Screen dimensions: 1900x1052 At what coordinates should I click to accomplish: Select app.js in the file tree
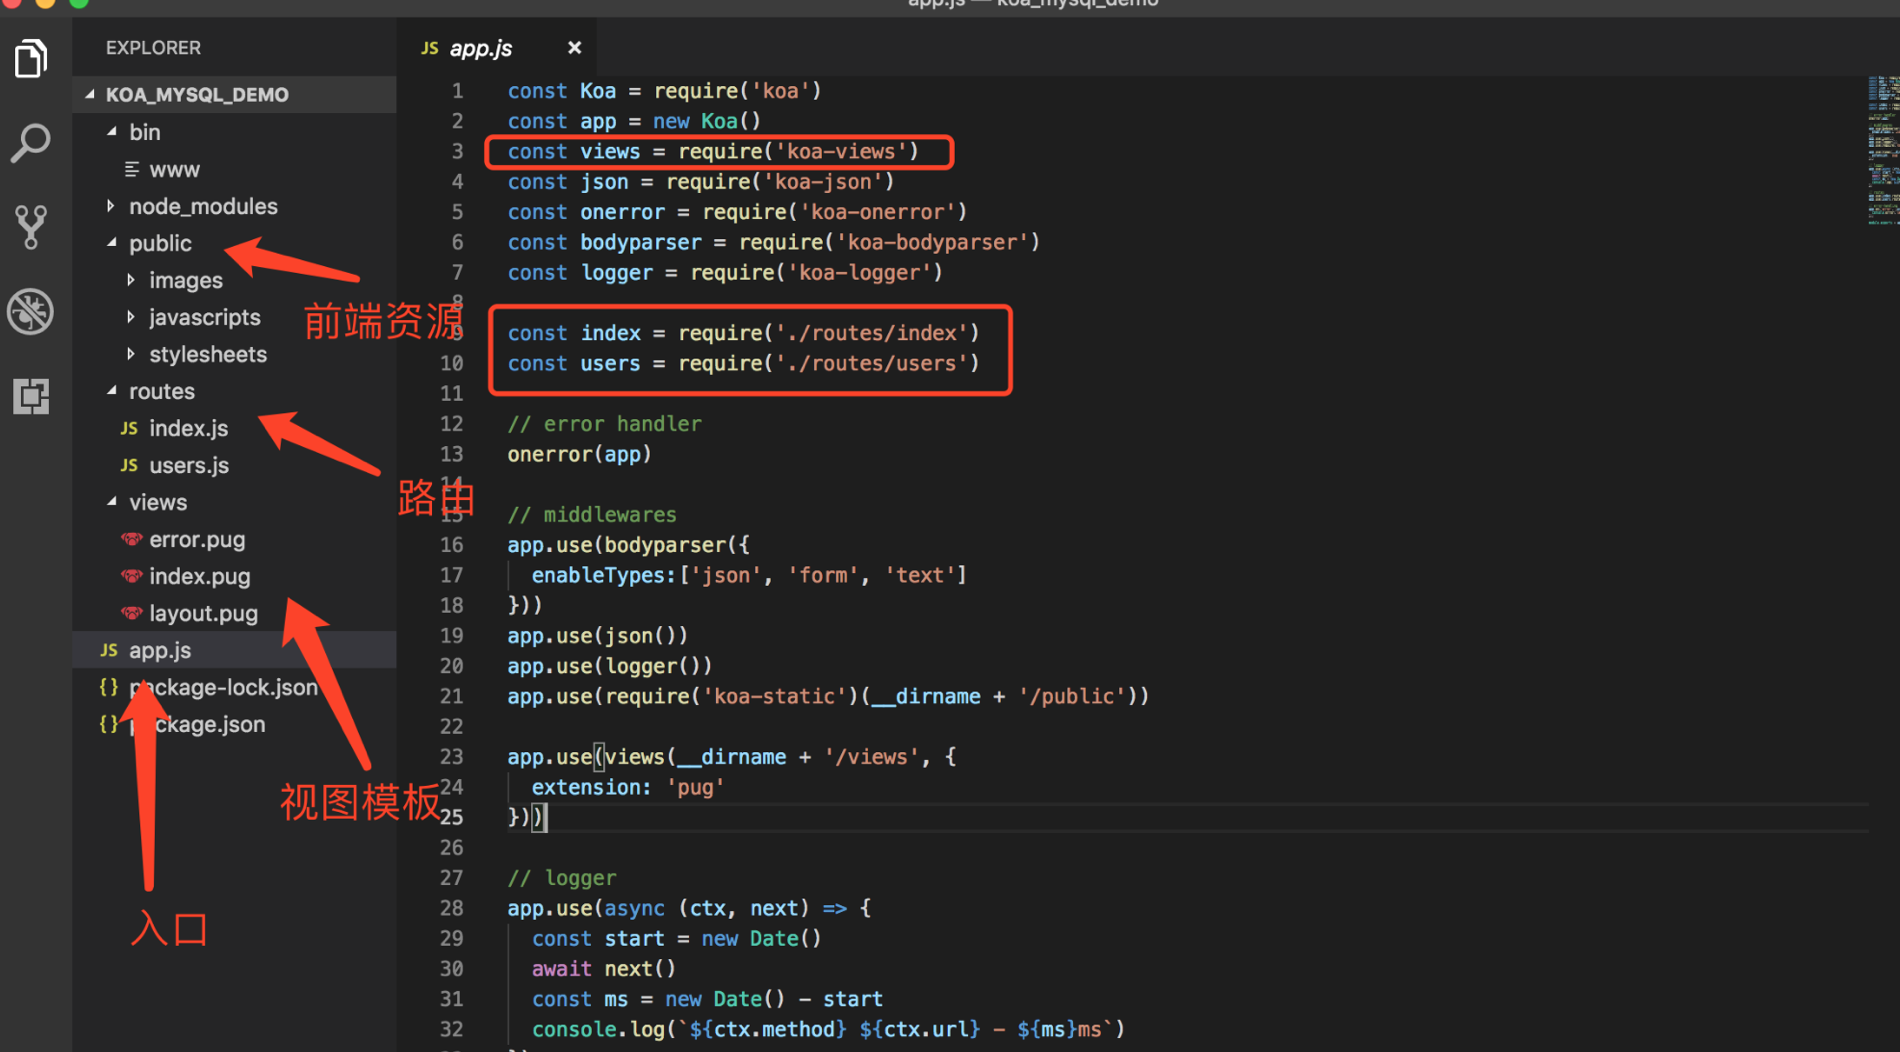pyautogui.click(x=235, y=650)
